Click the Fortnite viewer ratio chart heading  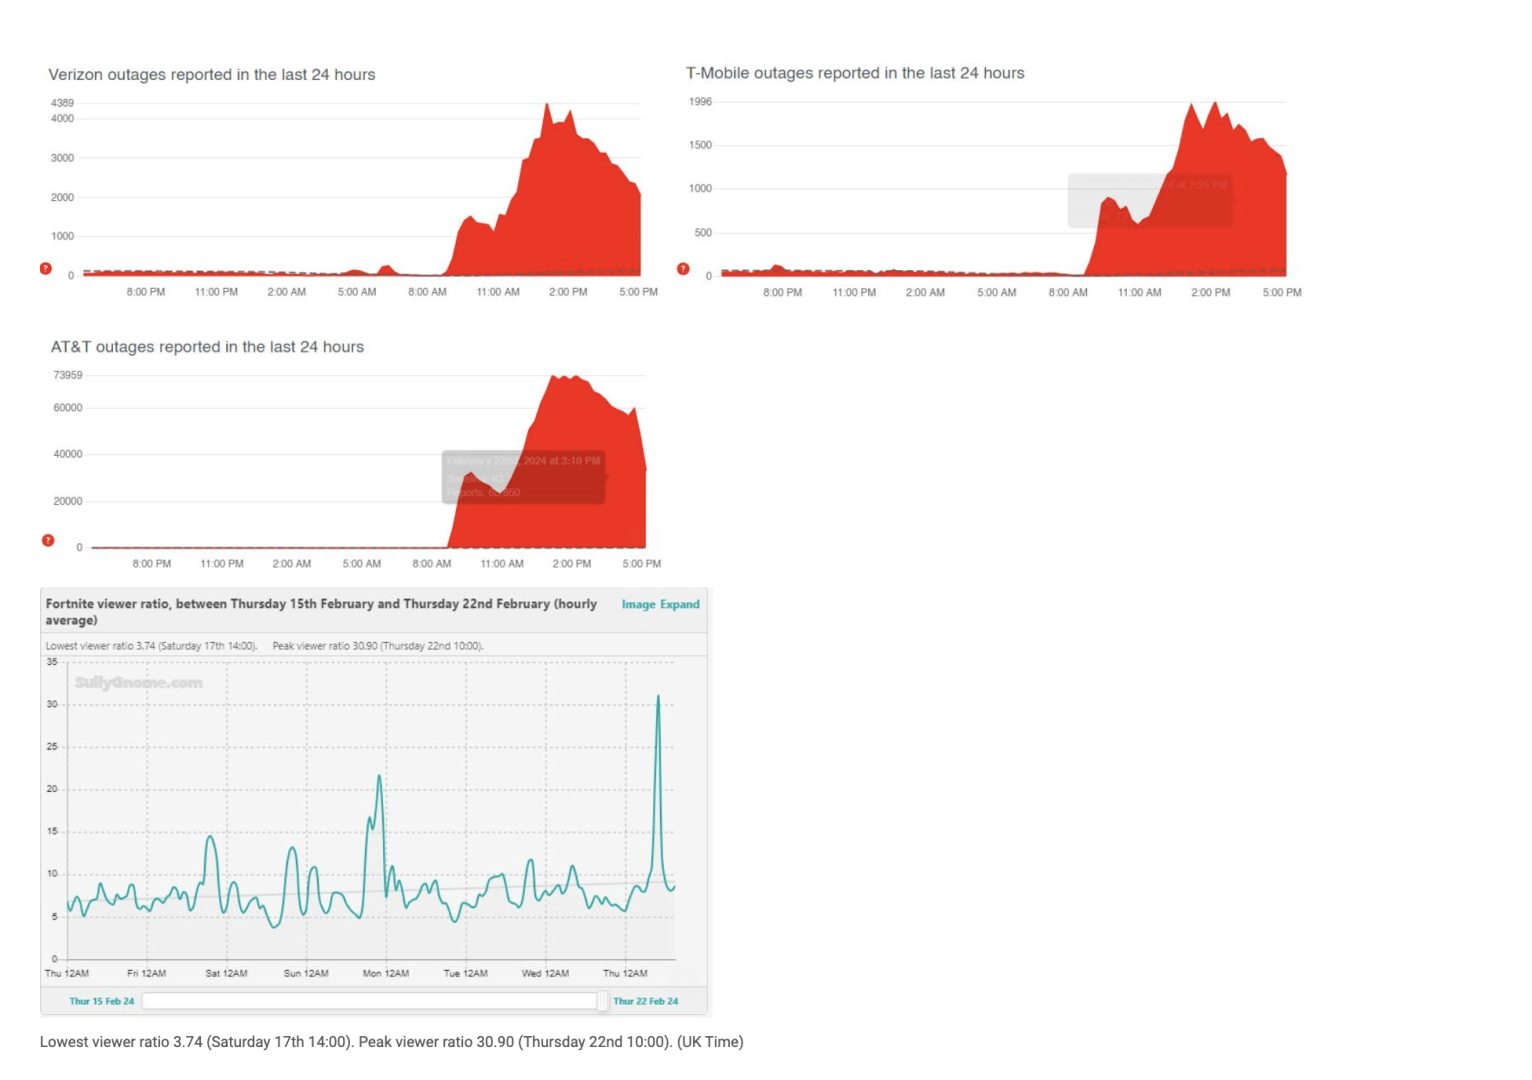[x=321, y=612]
